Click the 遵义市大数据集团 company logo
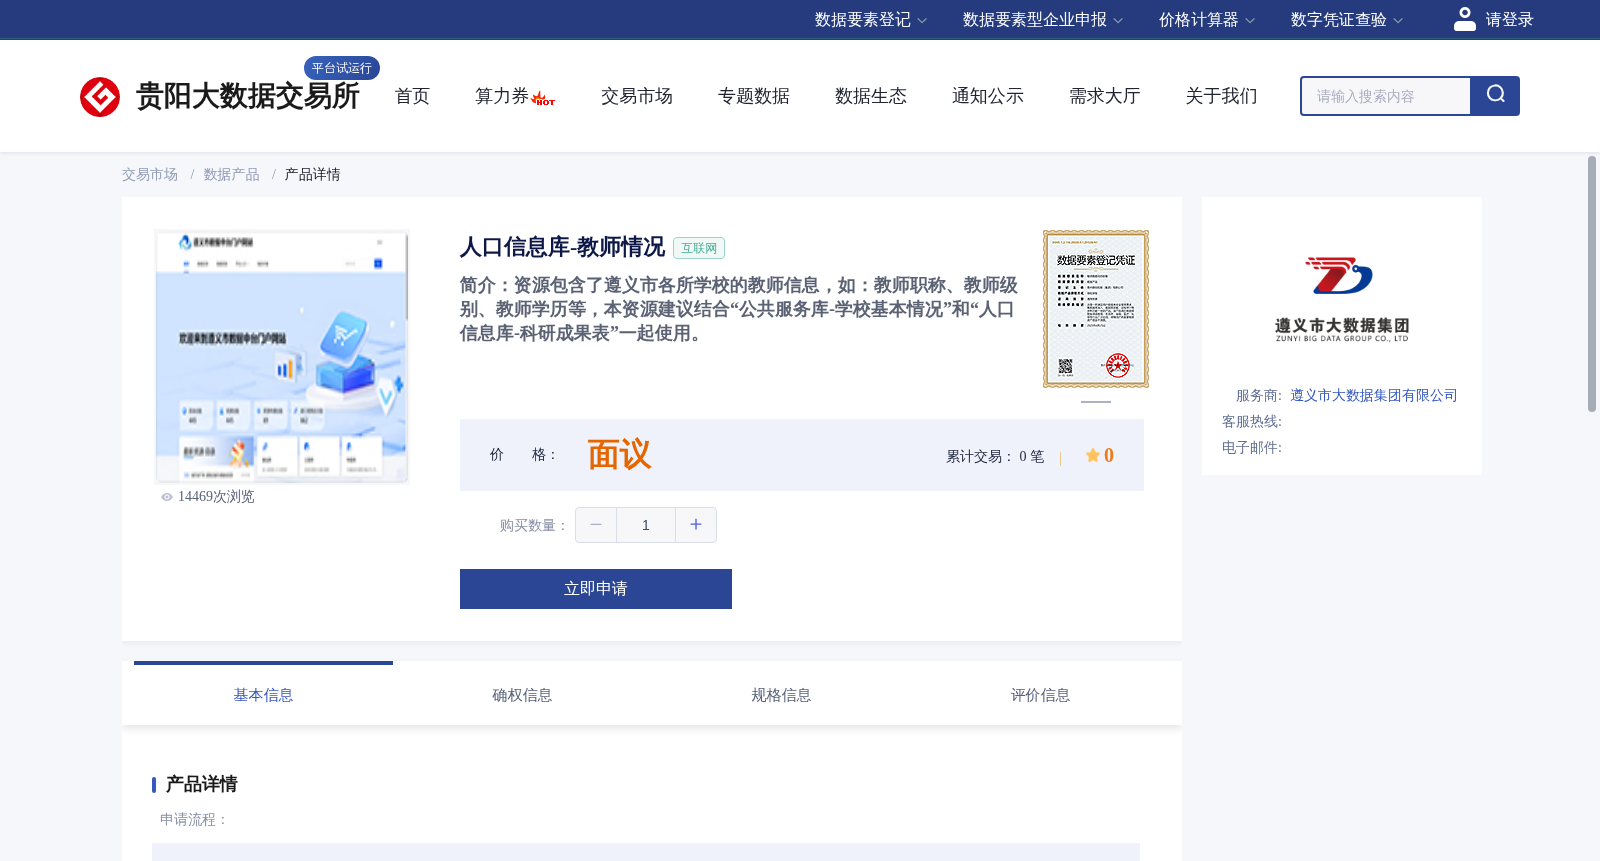Image resolution: width=1600 pixels, height=861 pixels. point(1342,299)
